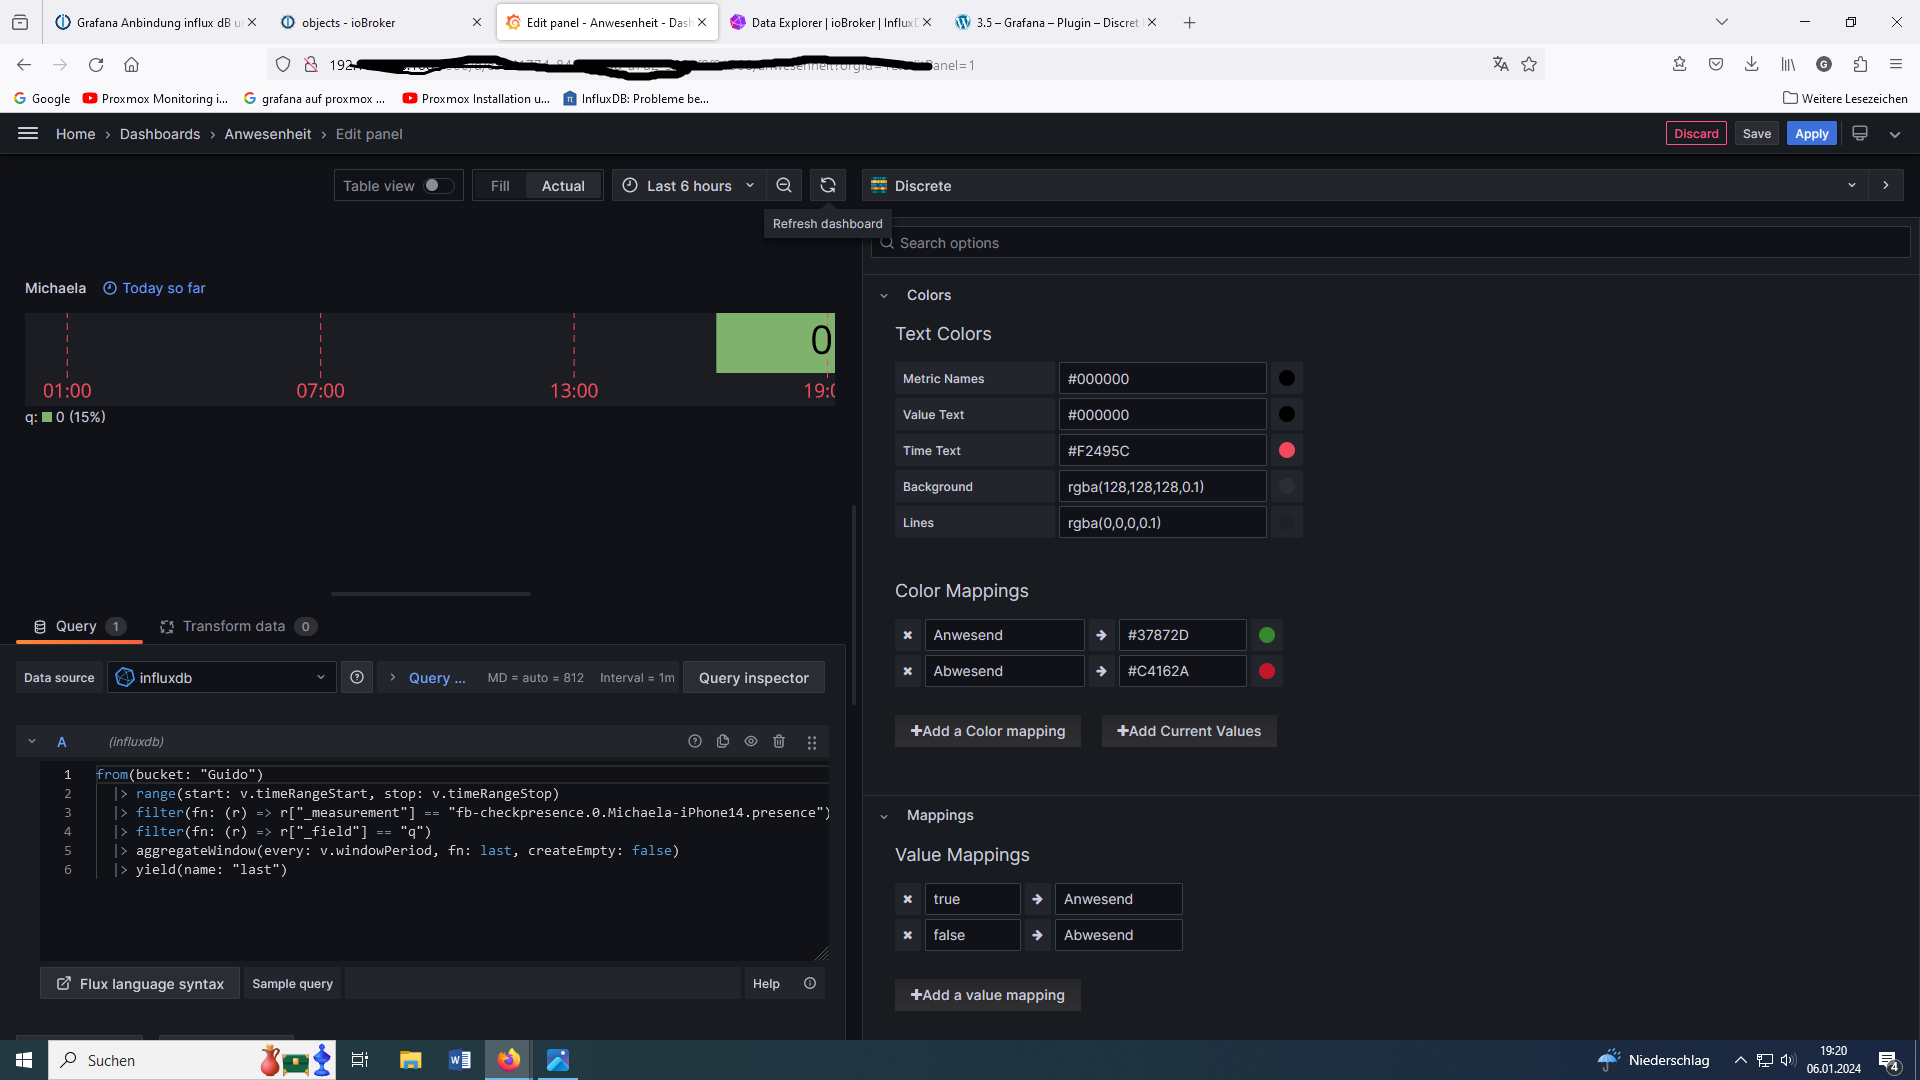This screenshot has width=1920, height=1080.
Task: Collapse the Colors options section
Action: point(884,295)
